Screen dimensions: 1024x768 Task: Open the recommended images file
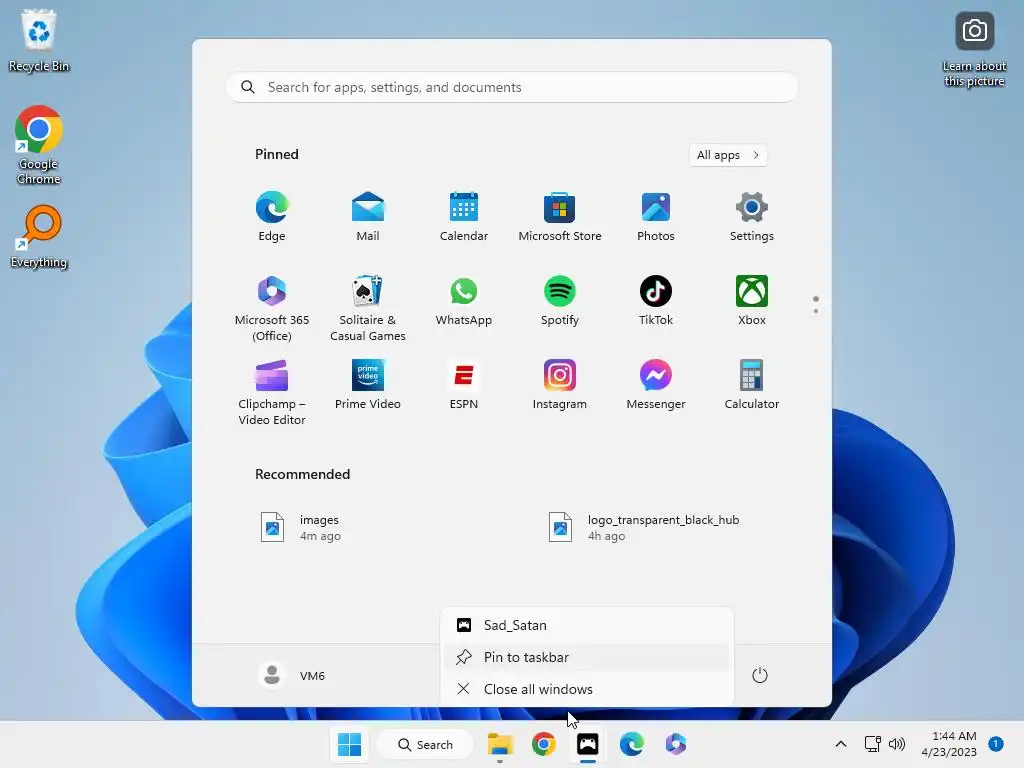(x=300, y=528)
